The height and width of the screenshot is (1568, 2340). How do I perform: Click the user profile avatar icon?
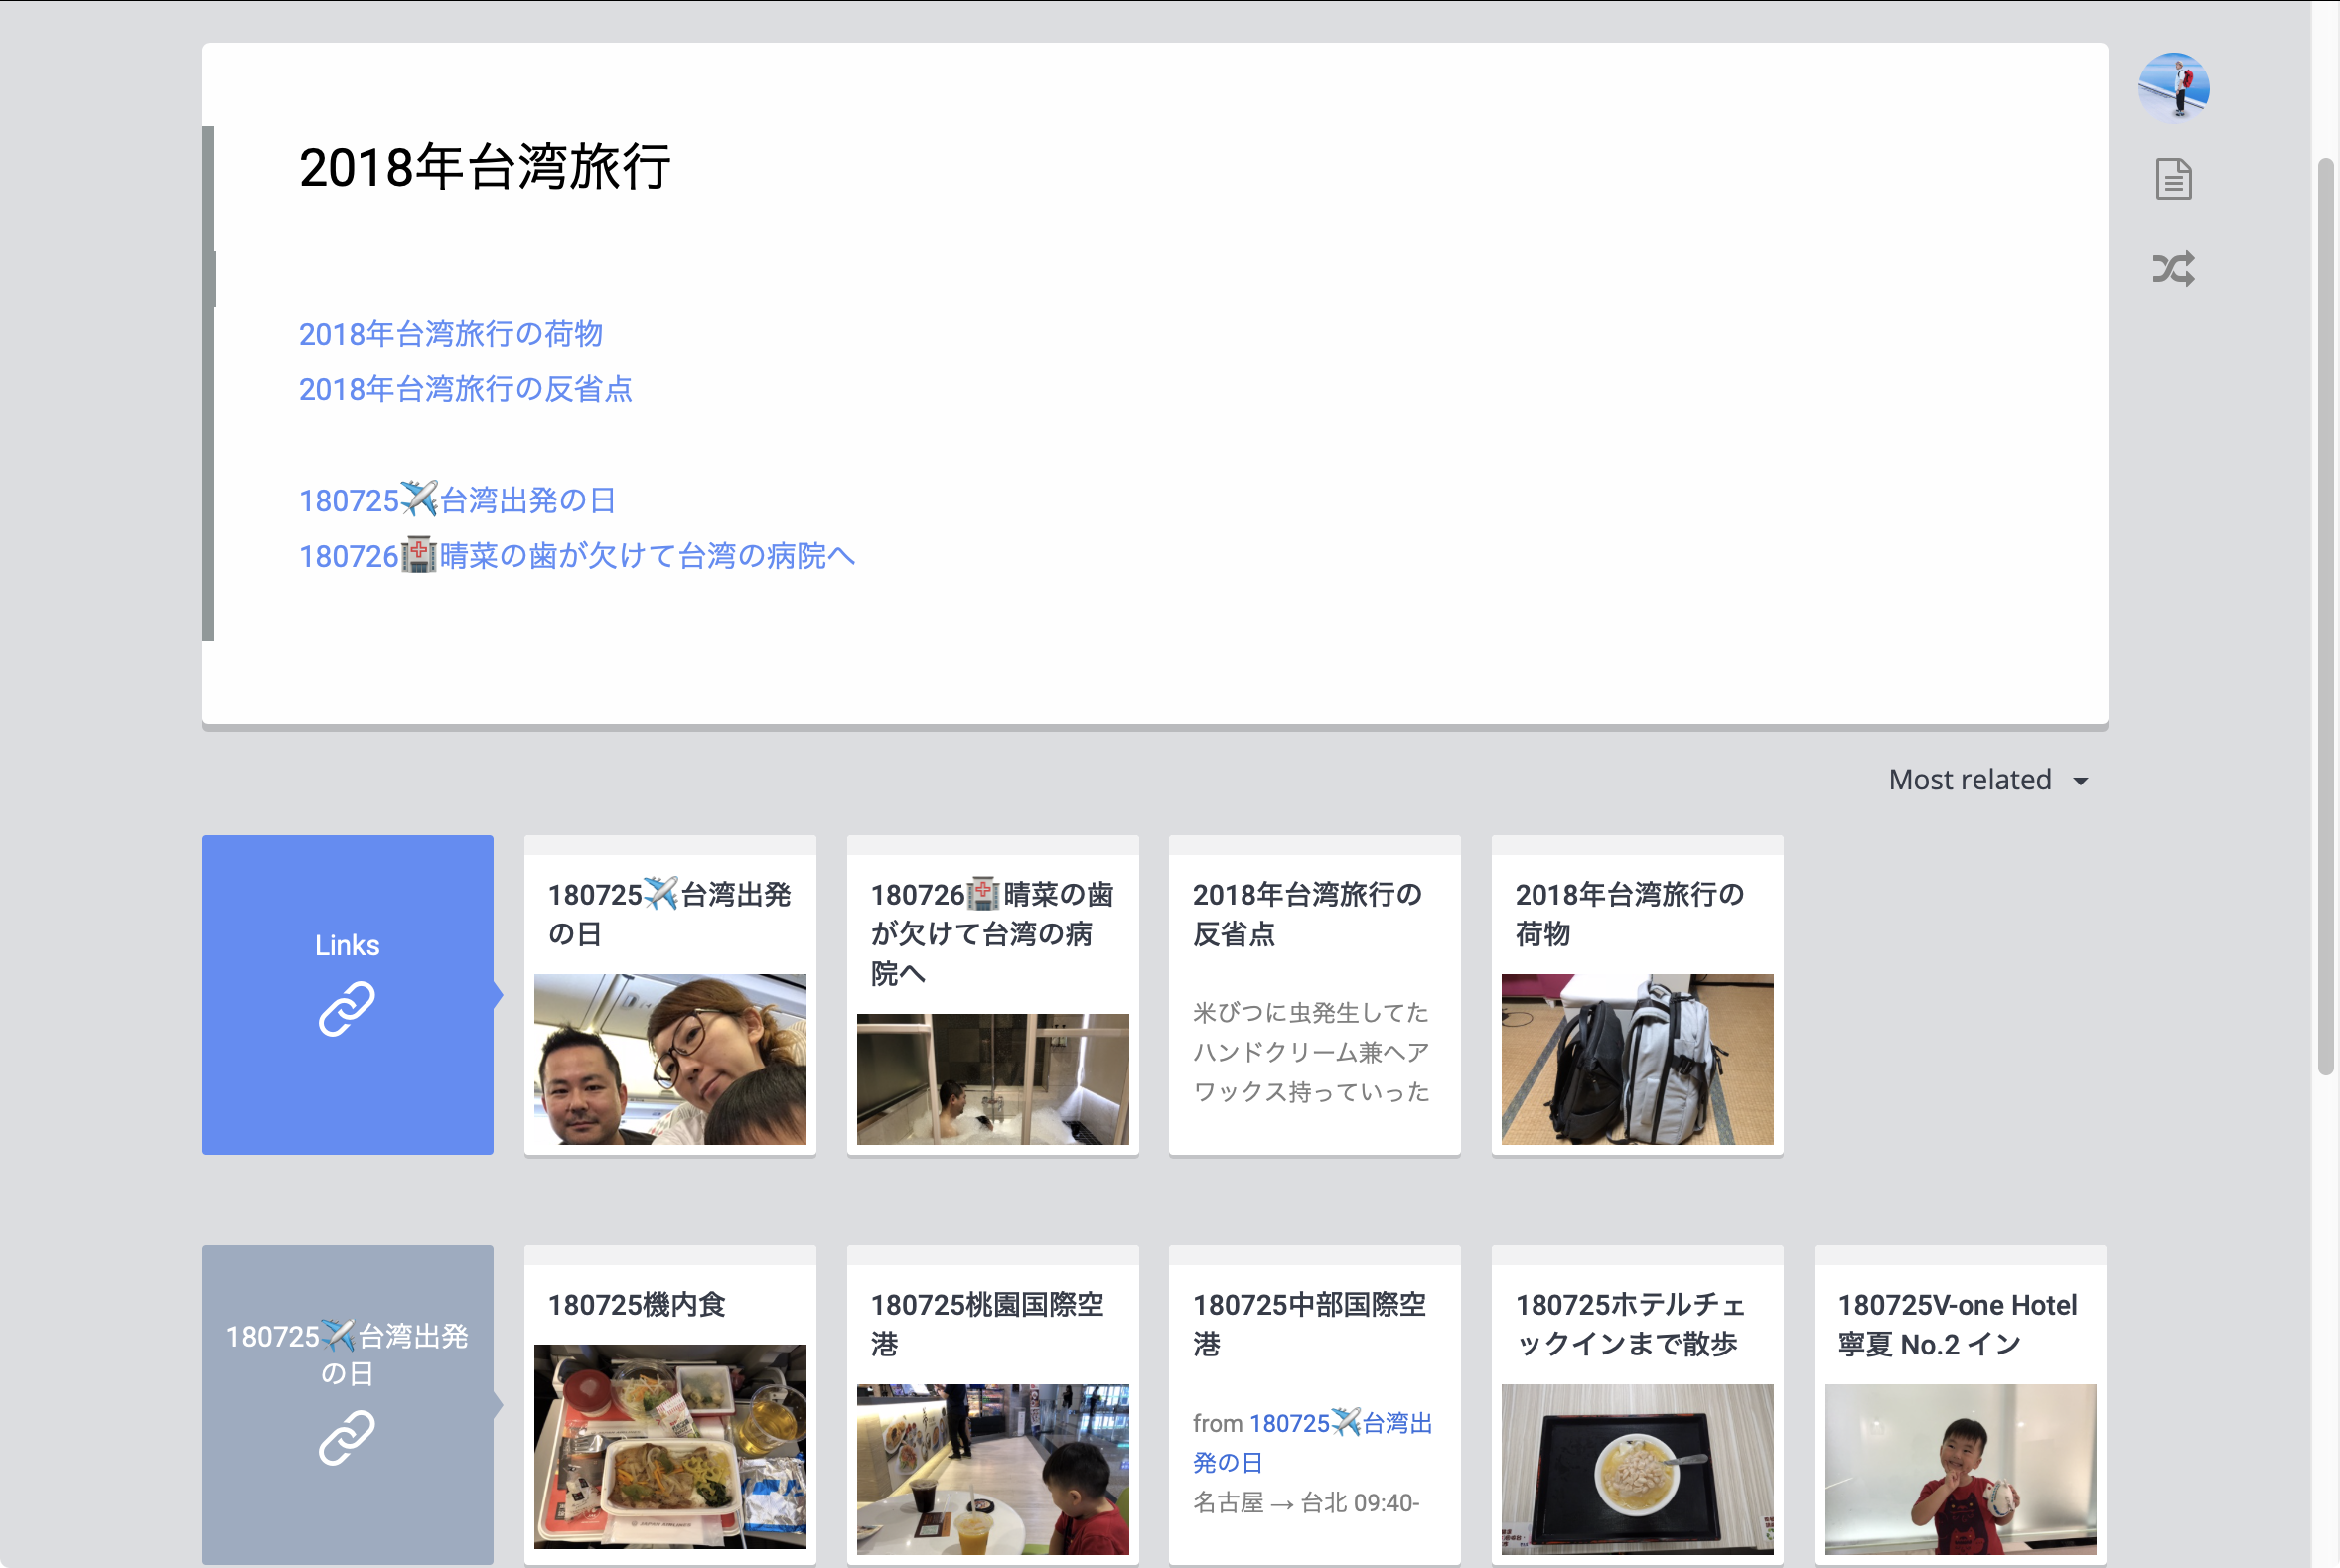click(x=2173, y=87)
